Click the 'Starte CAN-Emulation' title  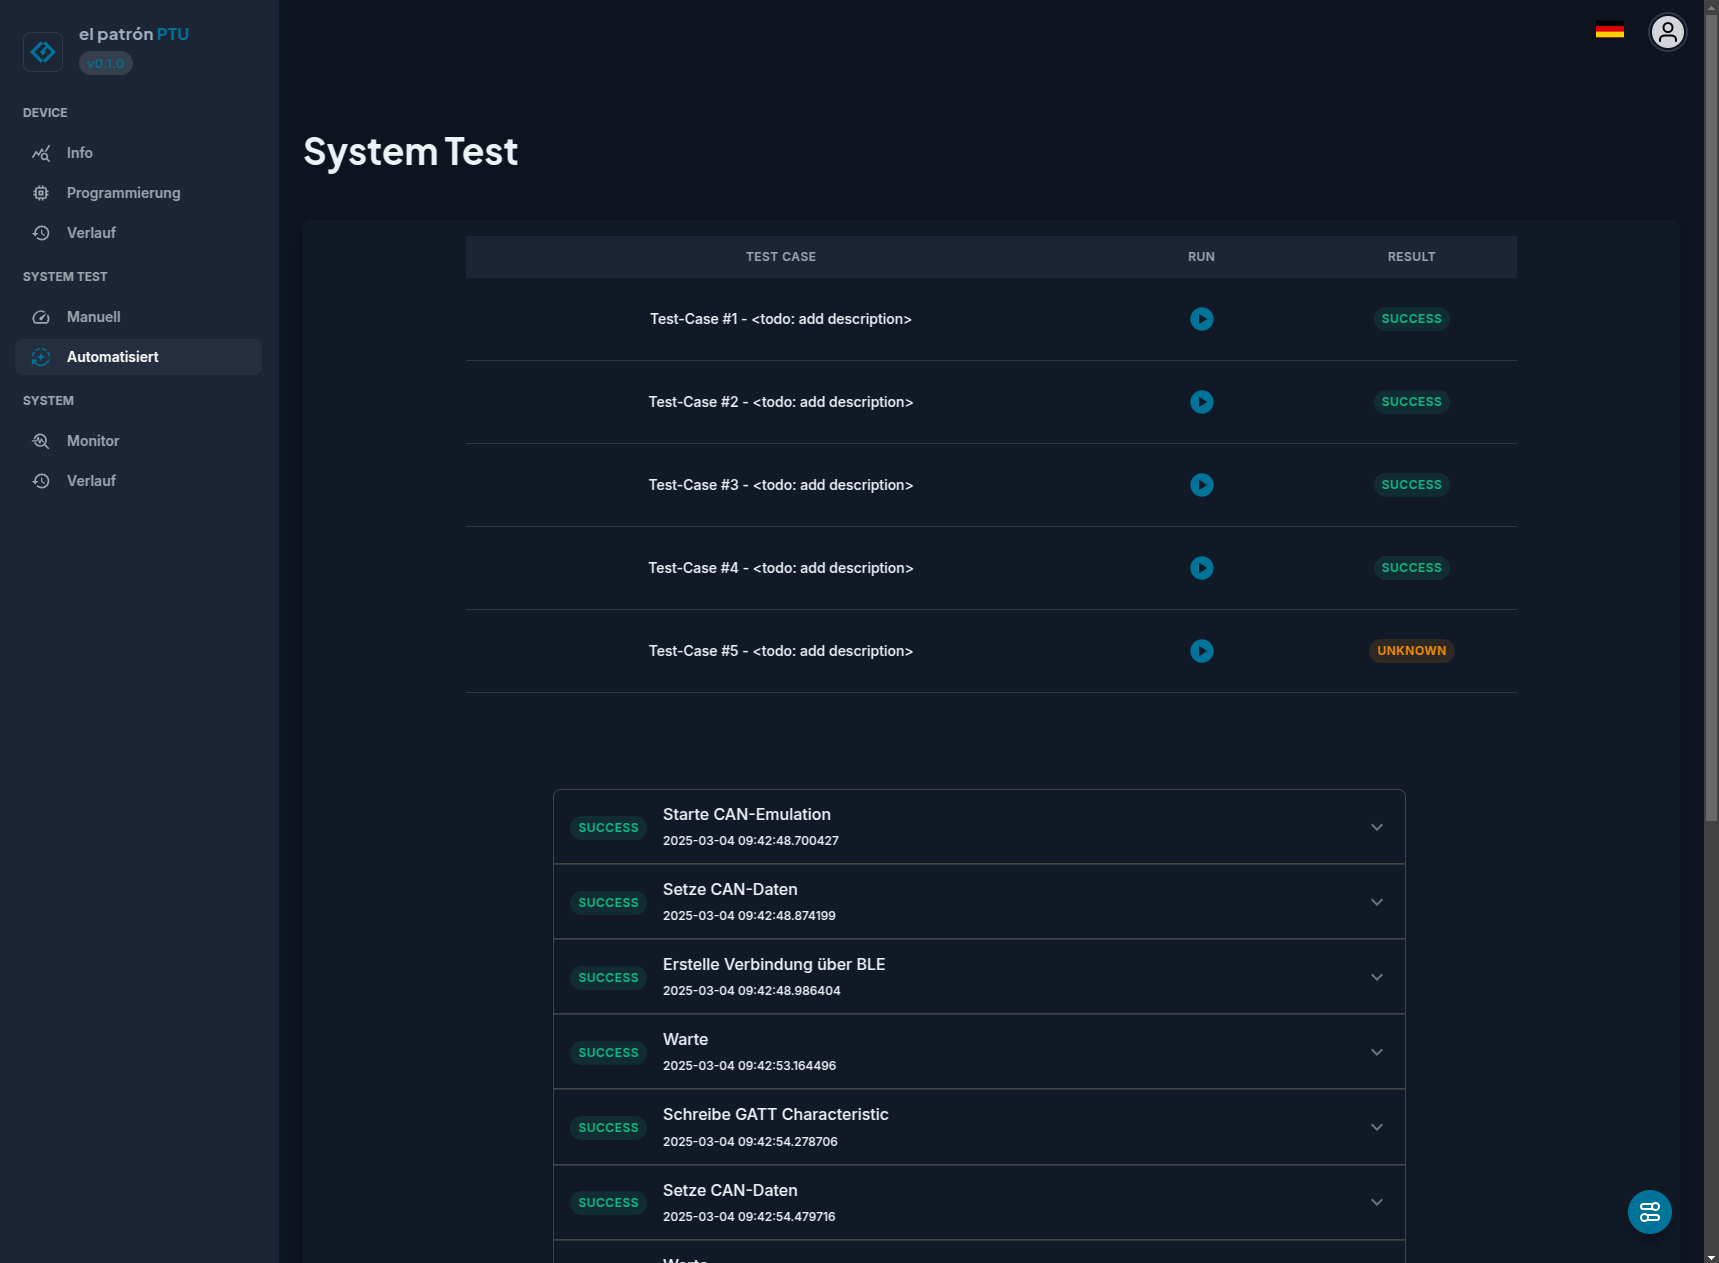(x=747, y=815)
